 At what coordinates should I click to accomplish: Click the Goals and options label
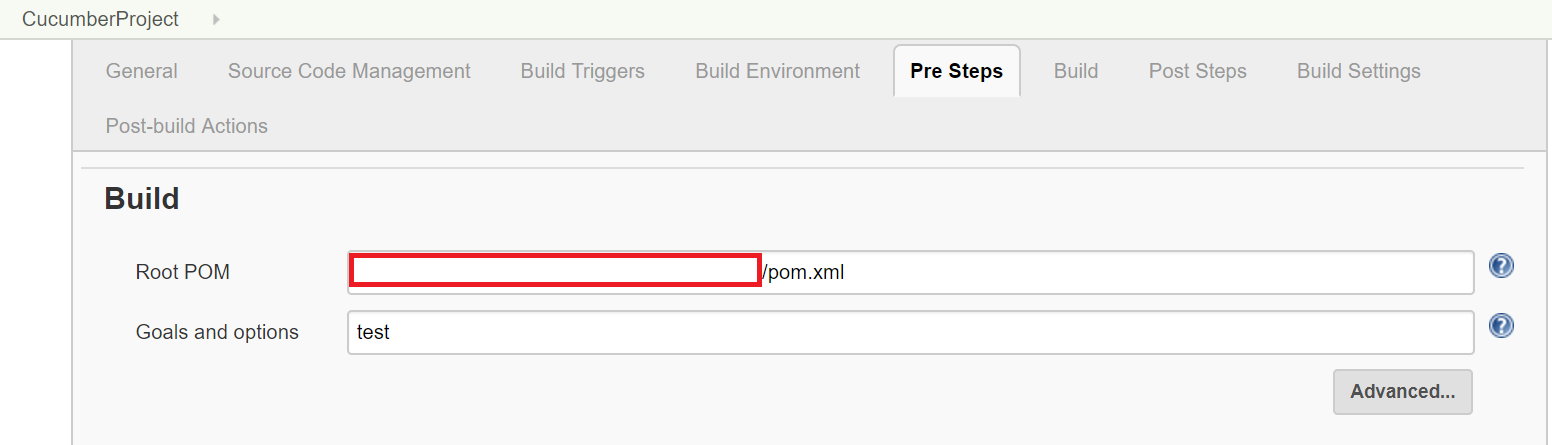tap(217, 332)
